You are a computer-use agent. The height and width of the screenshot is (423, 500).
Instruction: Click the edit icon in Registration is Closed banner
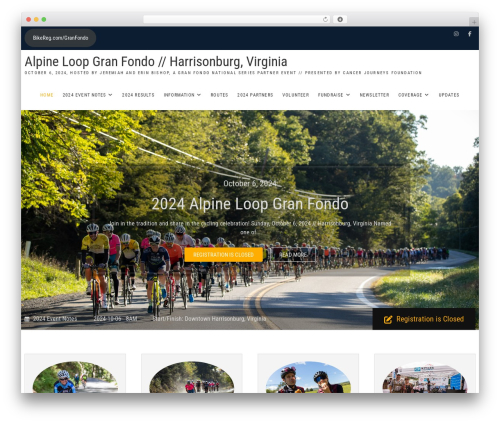pos(388,319)
